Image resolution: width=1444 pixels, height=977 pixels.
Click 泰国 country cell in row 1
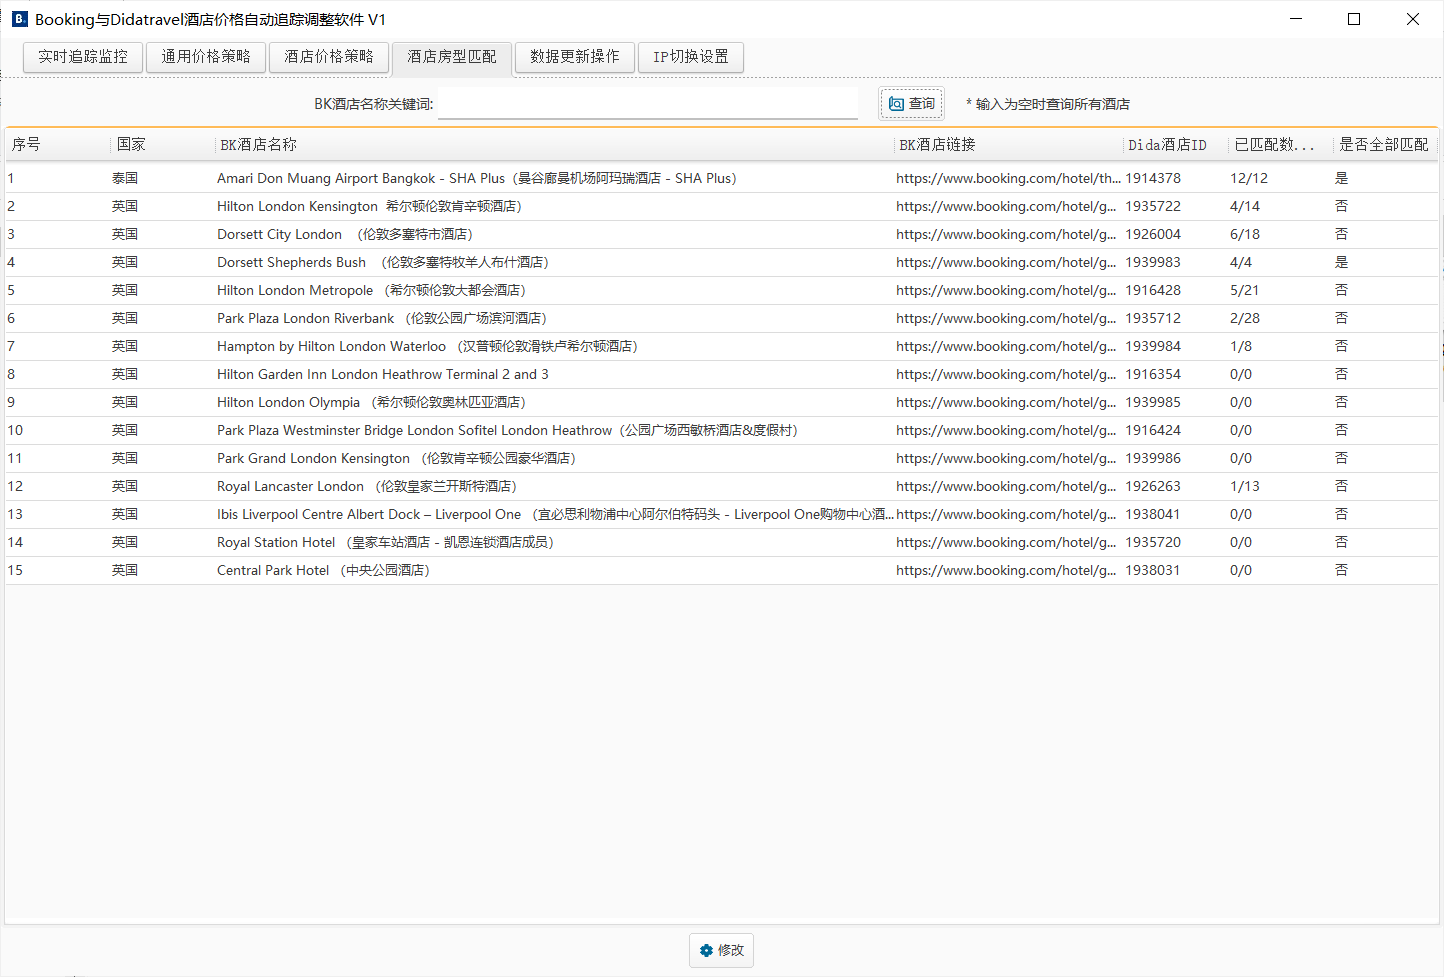click(125, 178)
